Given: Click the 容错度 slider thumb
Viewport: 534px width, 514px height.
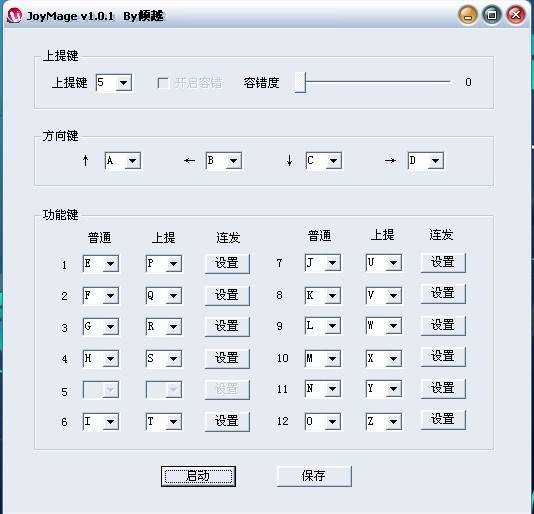Looking at the screenshot, I should coord(300,82).
